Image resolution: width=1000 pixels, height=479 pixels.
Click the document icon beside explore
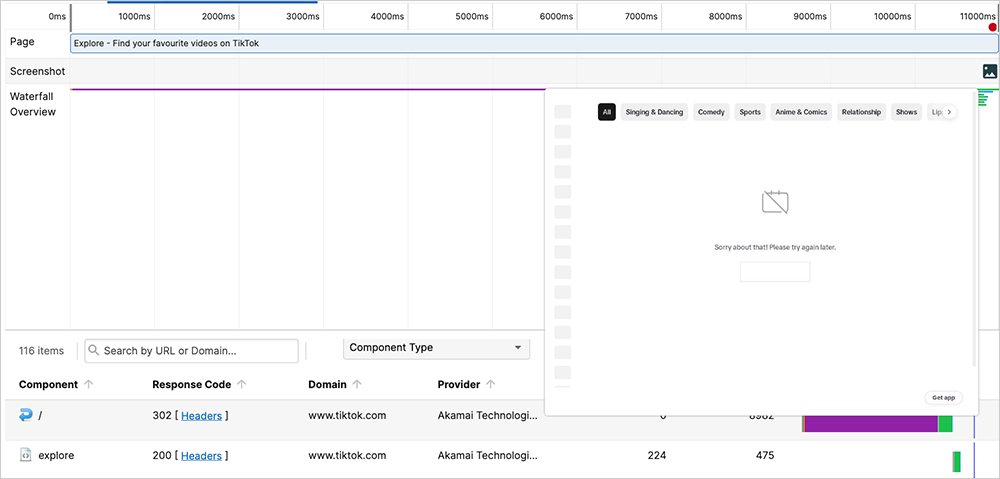[26, 456]
